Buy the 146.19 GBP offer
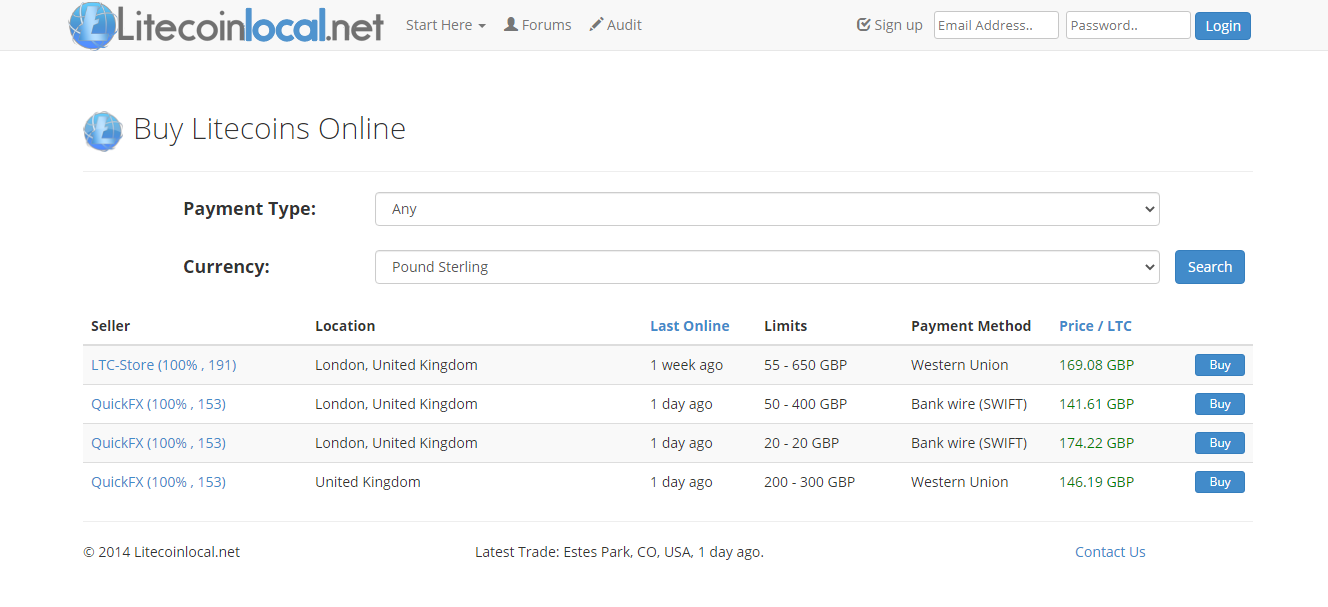The width and height of the screenshot is (1328, 607). tap(1219, 482)
